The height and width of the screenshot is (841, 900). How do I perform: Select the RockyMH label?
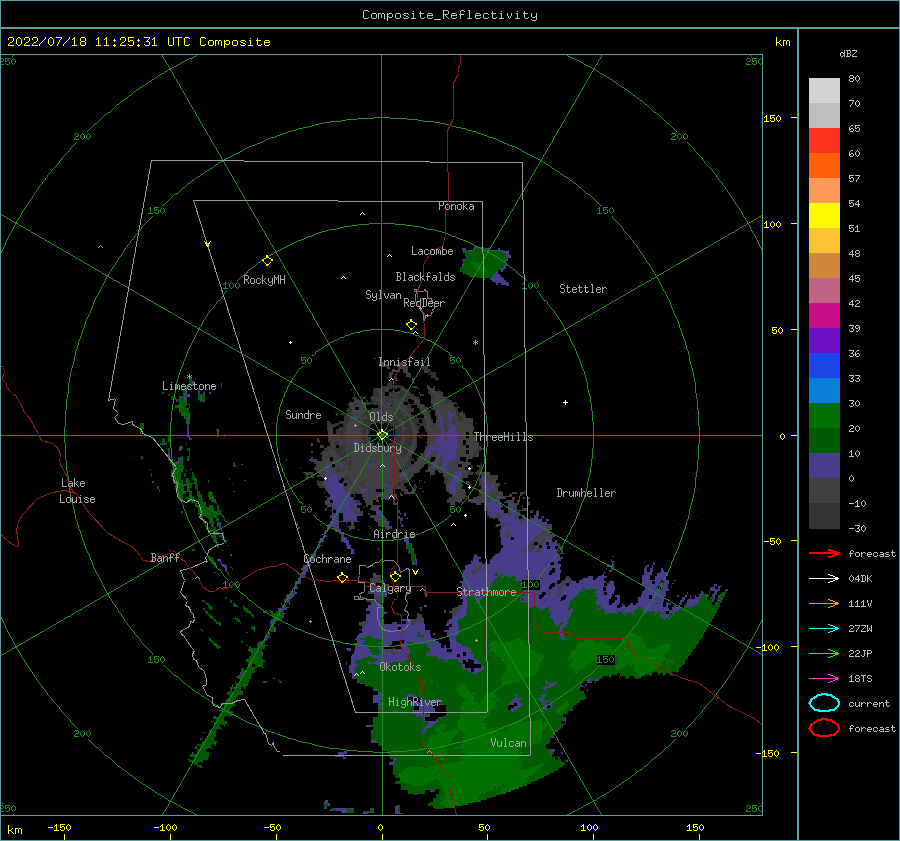[264, 280]
